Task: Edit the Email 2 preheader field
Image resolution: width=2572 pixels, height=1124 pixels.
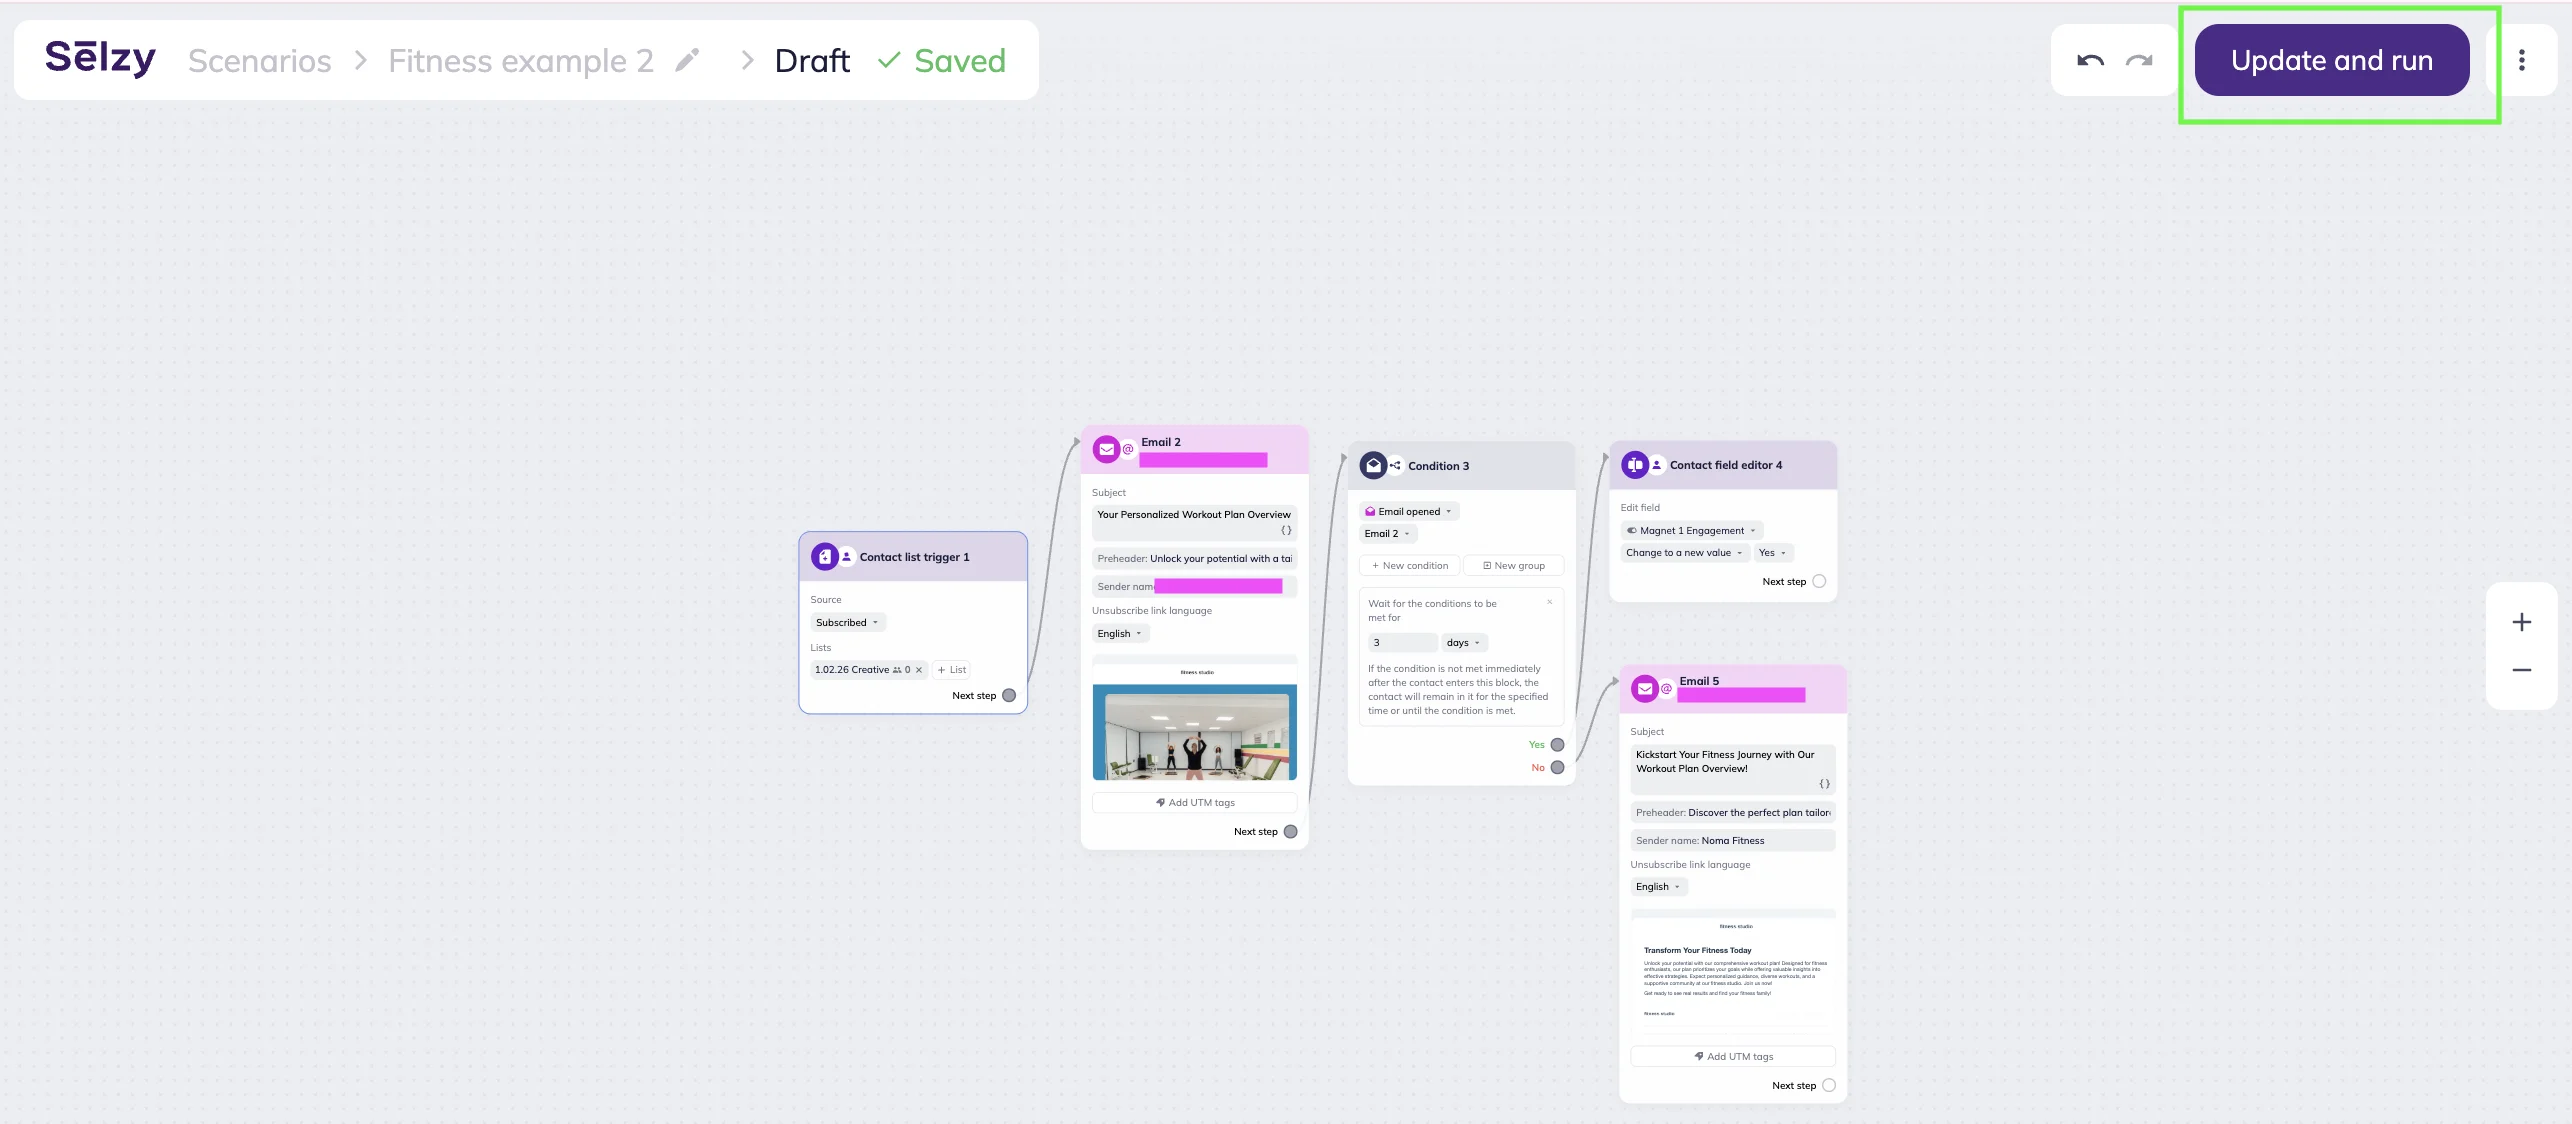Action: tap(1194, 559)
